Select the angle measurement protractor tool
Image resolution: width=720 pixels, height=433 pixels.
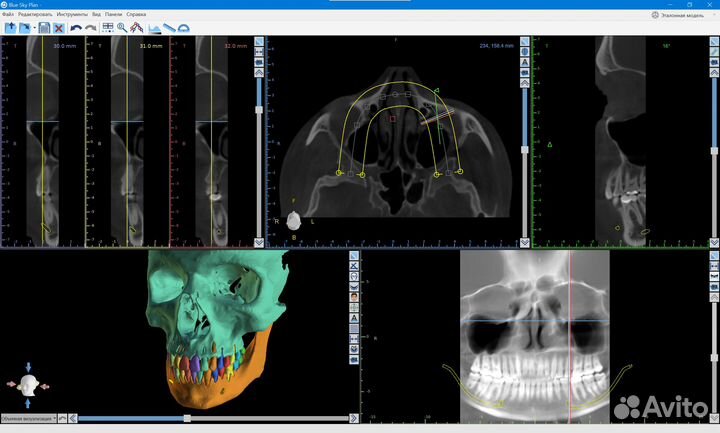184,28
